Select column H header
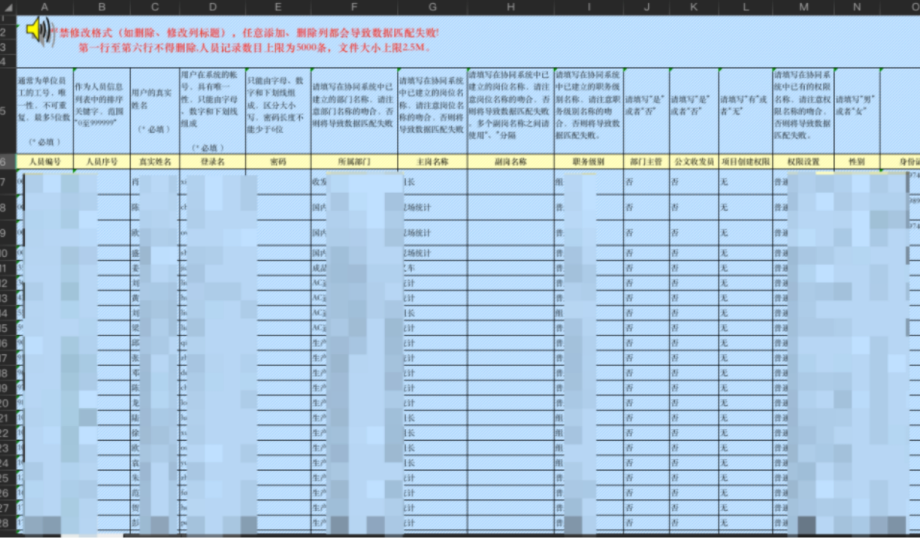Image resolution: width=920 pixels, height=539 pixels. tap(510, 7)
